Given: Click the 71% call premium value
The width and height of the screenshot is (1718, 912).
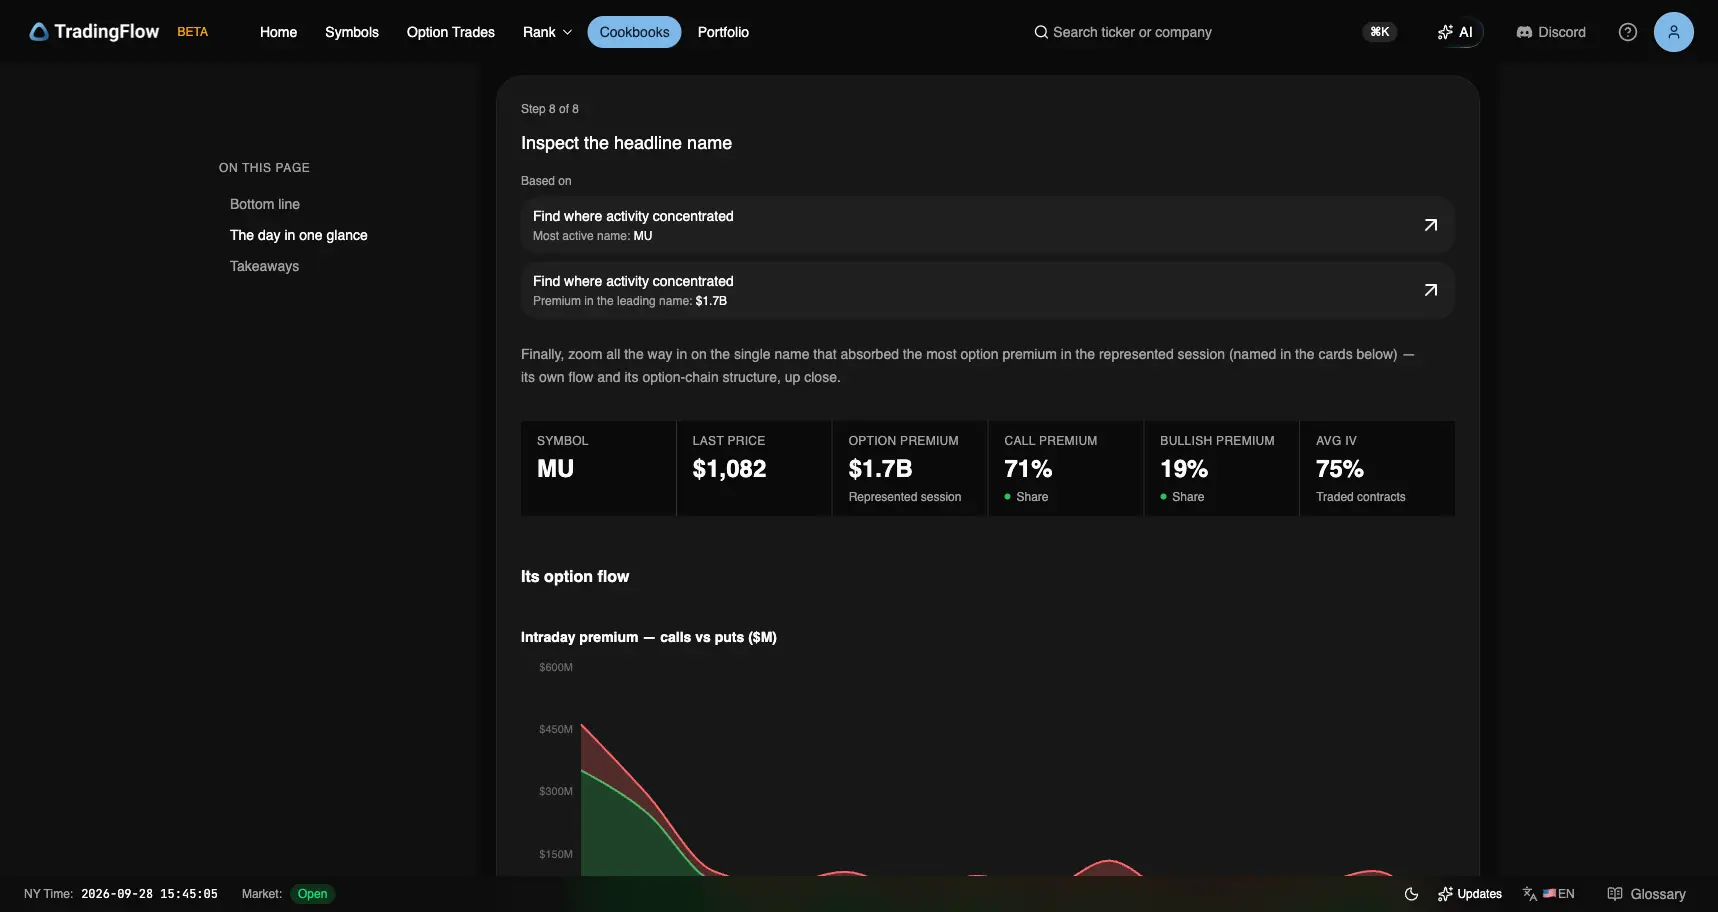Looking at the screenshot, I should [1028, 469].
